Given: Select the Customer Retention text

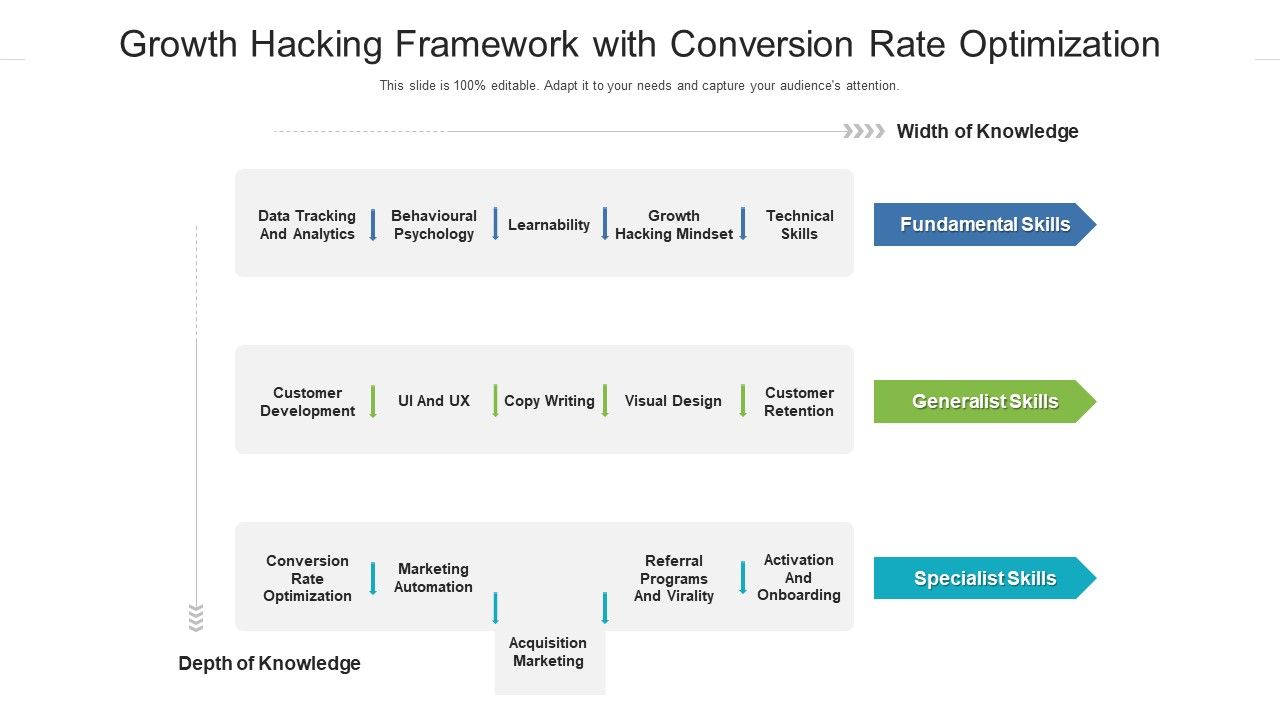Looking at the screenshot, I should click(x=799, y=402).
